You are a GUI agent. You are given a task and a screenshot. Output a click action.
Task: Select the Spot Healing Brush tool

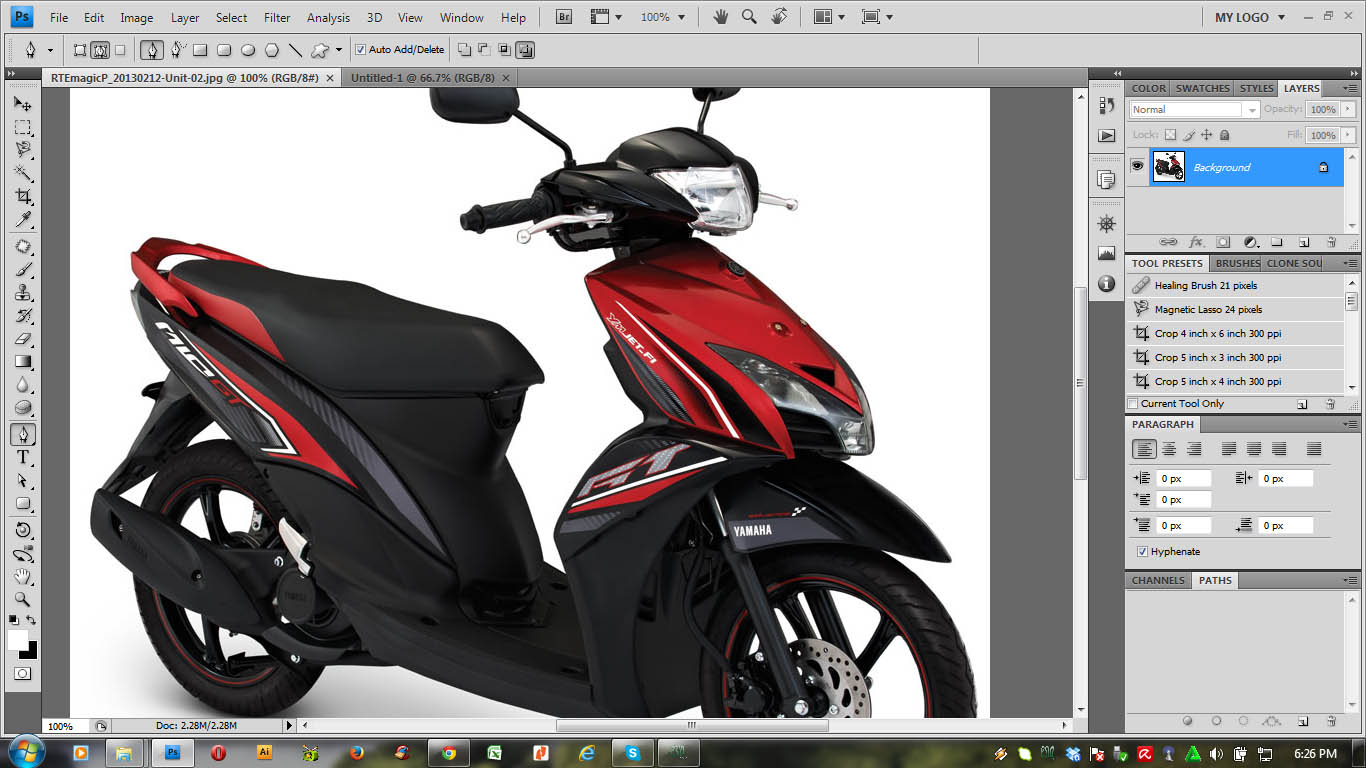click(22, 247)
